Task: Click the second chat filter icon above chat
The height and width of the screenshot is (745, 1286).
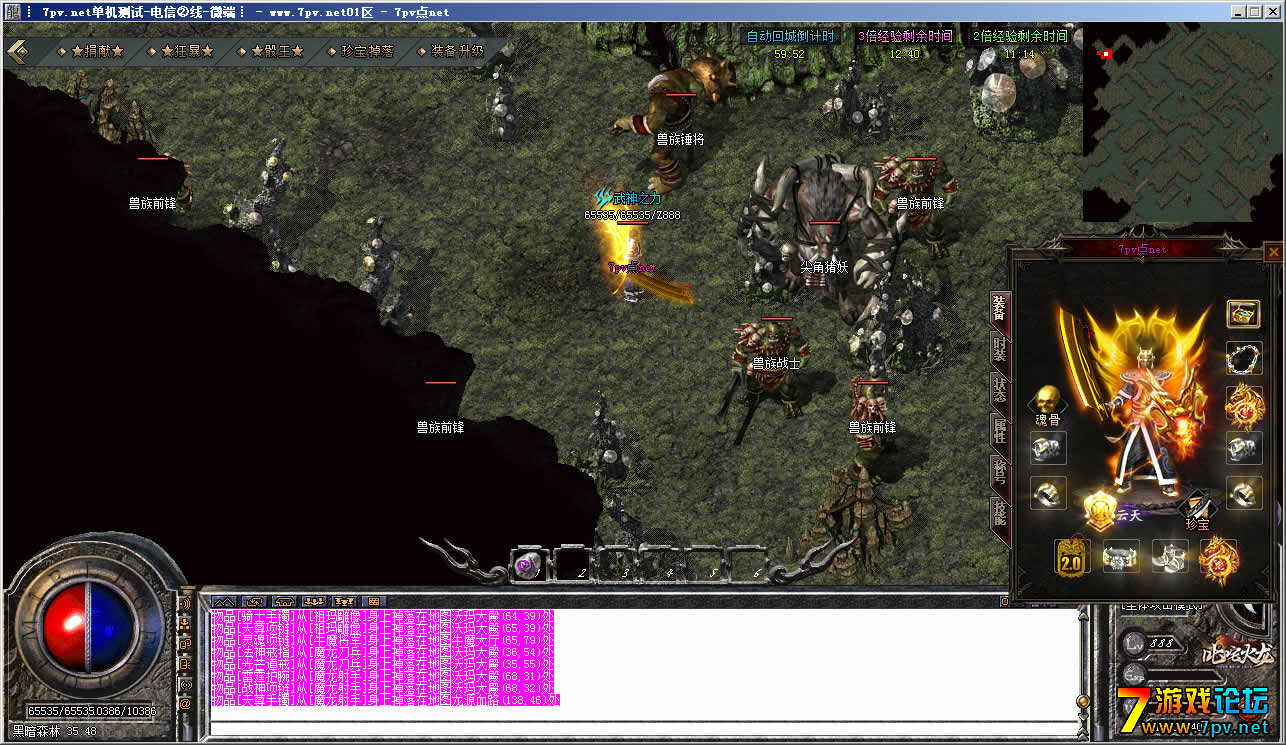Action: [x=254, y=602]
